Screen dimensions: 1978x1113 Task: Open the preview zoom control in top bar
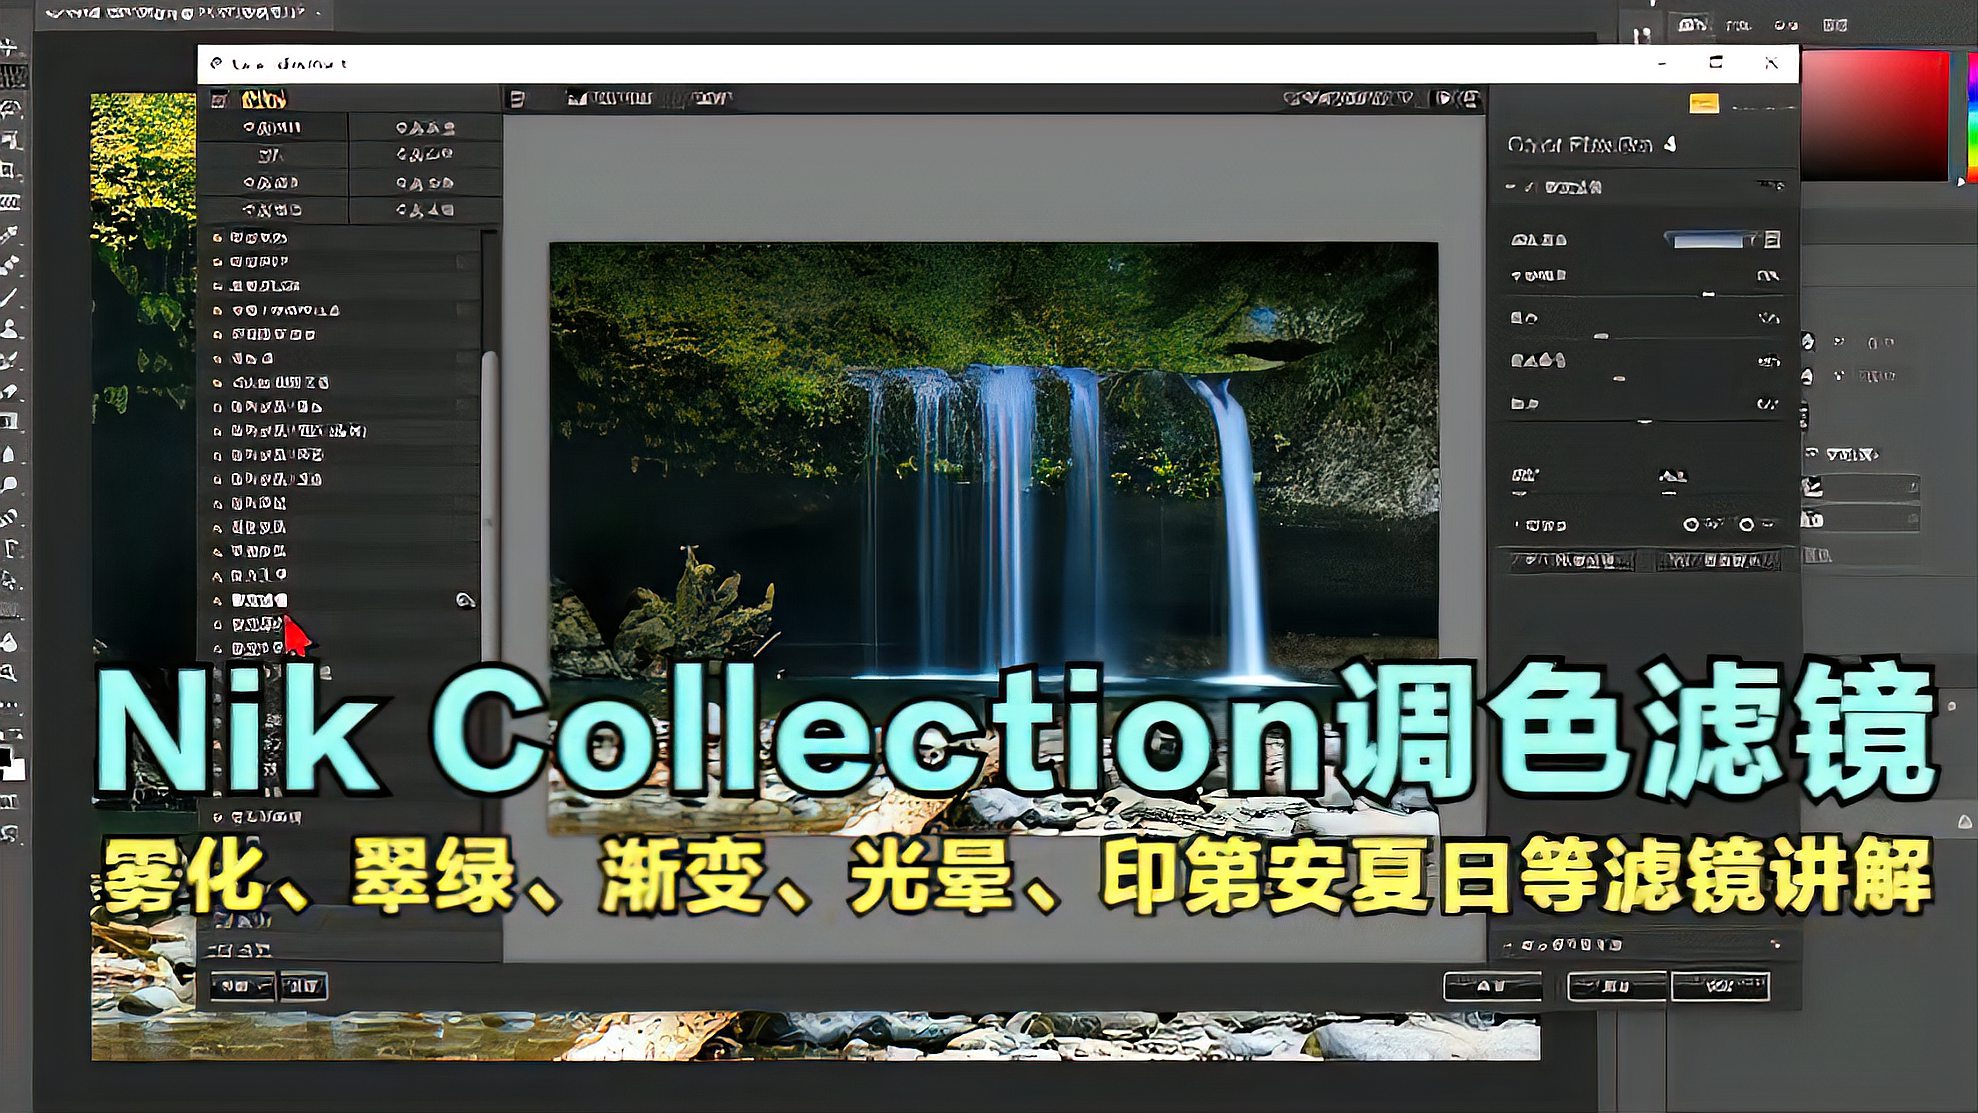[1349, 98]
